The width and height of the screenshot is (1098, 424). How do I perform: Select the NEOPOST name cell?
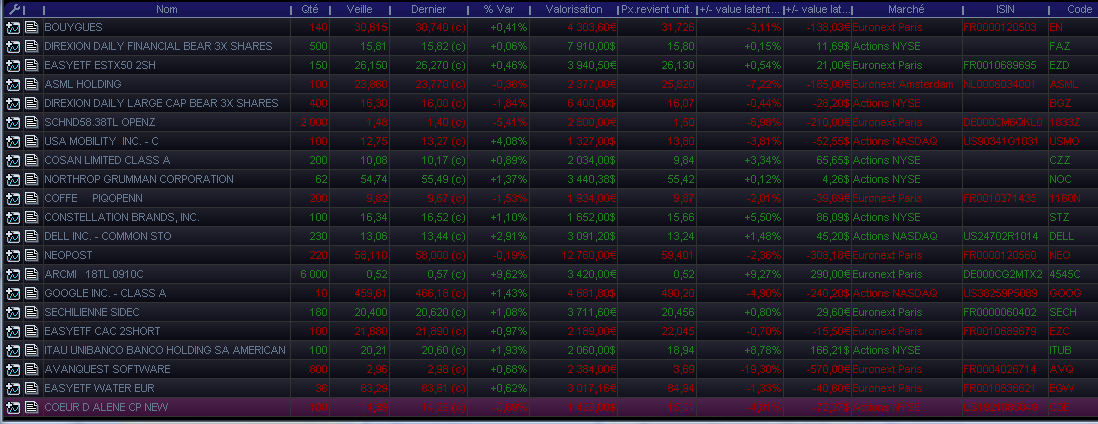click(68, 255)
